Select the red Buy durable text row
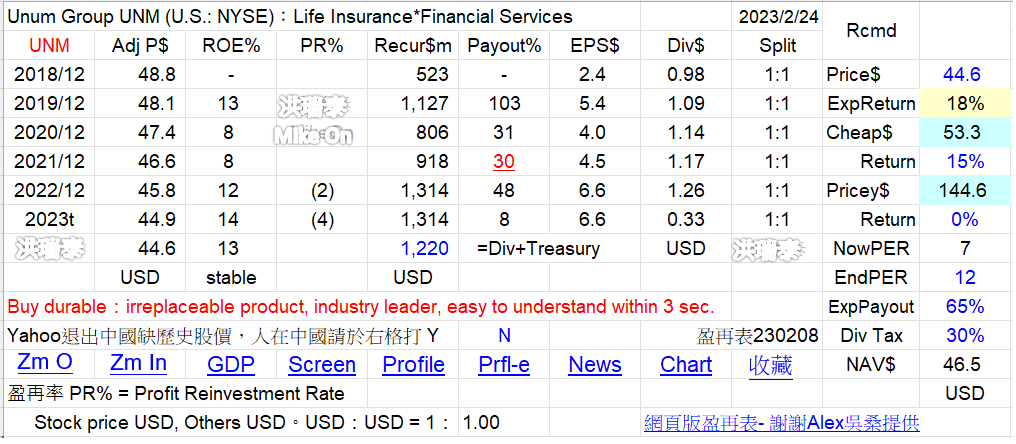 click(x=361, y=307)
